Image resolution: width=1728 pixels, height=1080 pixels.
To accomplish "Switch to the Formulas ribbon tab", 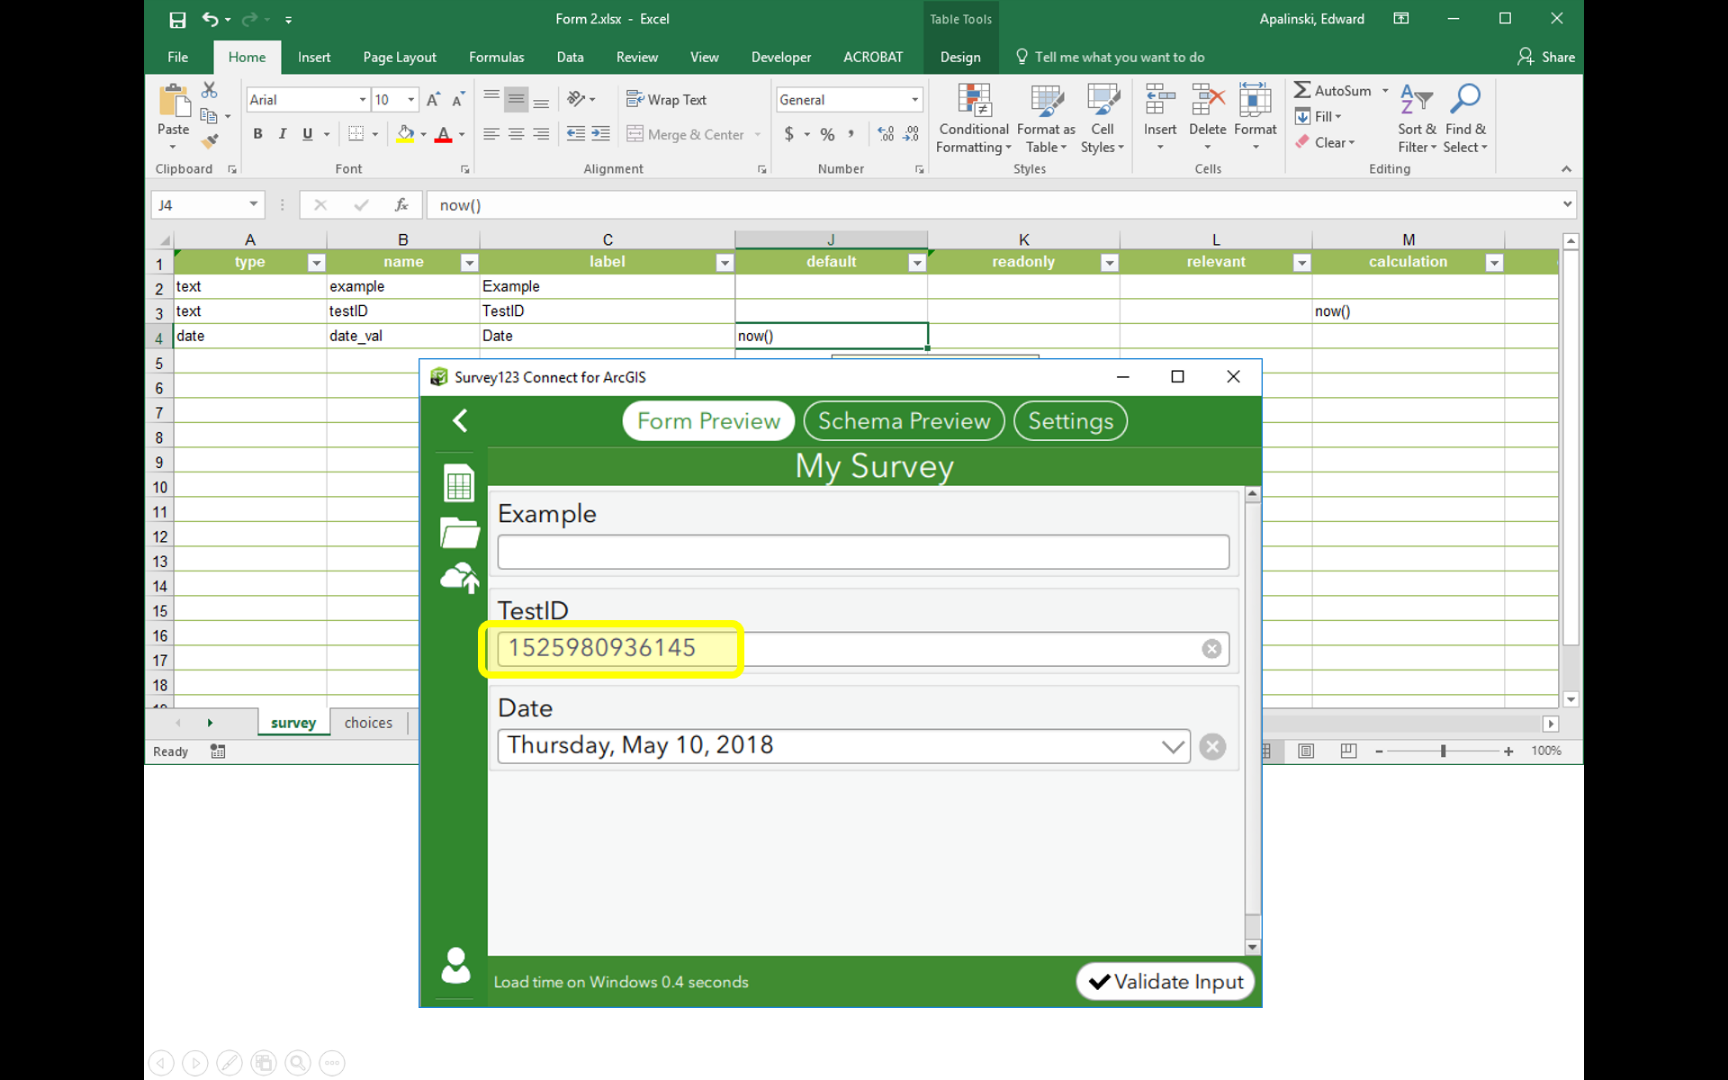I will point(496,57).
